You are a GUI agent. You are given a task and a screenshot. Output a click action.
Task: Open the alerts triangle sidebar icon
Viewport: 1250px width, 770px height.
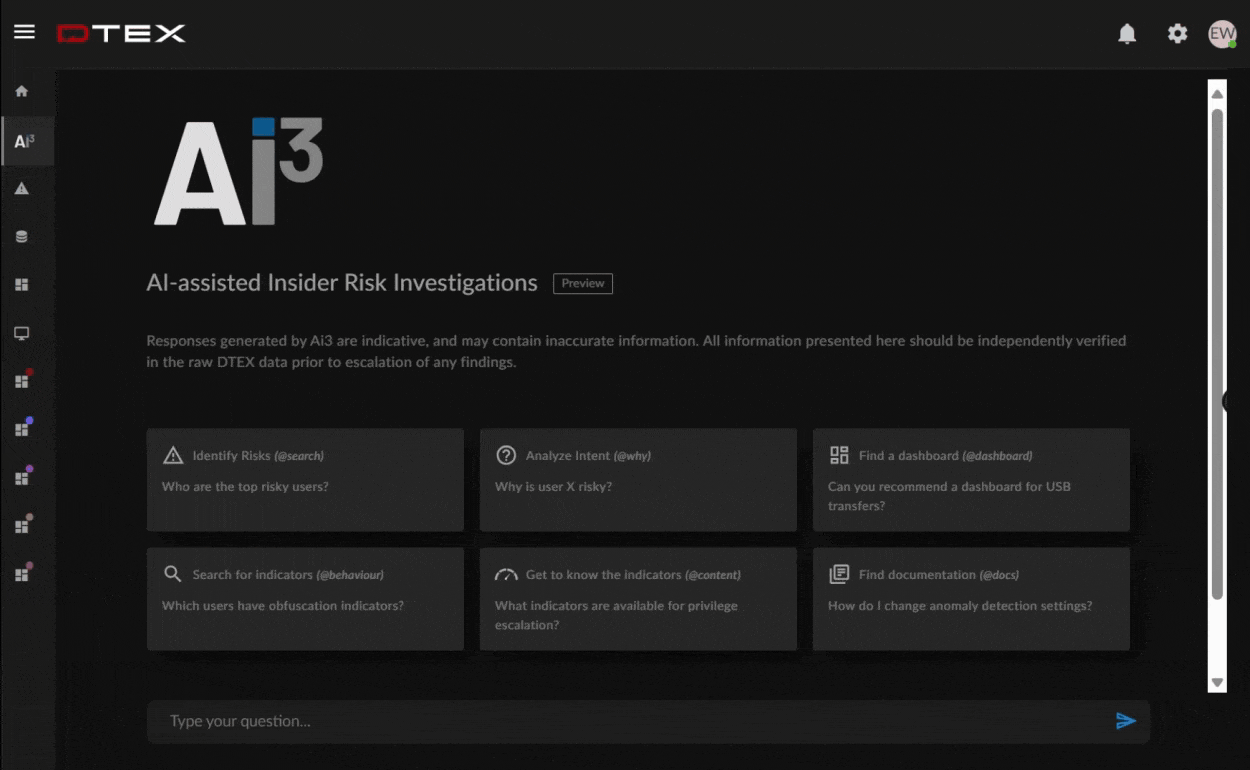[x=22, y=188]
